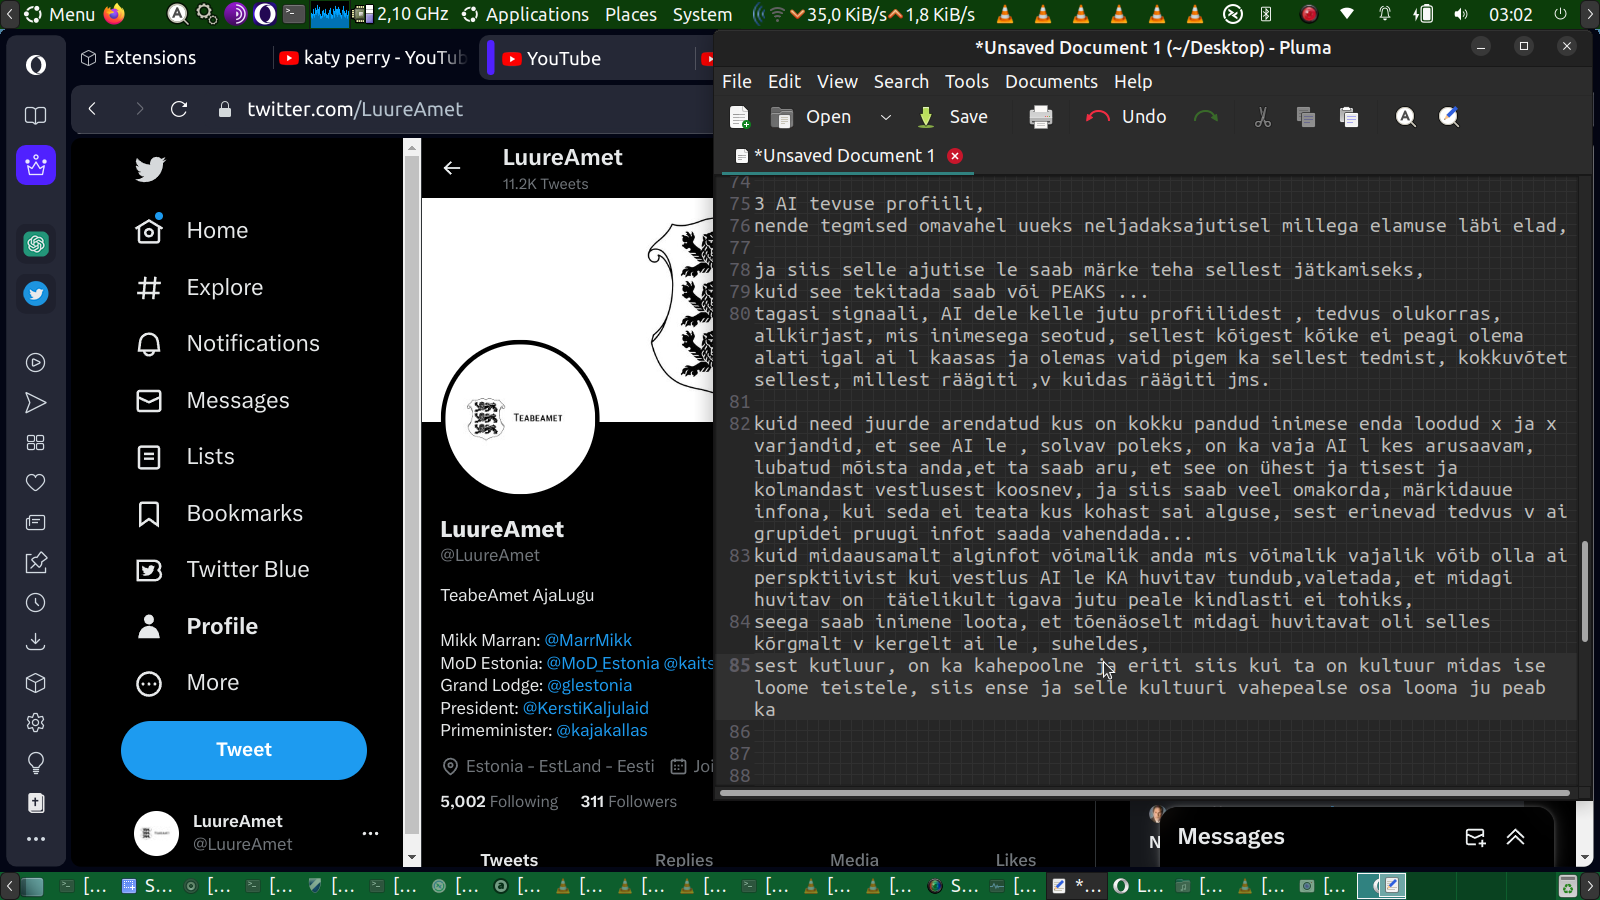The height and width of the screenshot is (900, 1600).
Task: Click the Twitter bird logo
Action: point(150,169)
